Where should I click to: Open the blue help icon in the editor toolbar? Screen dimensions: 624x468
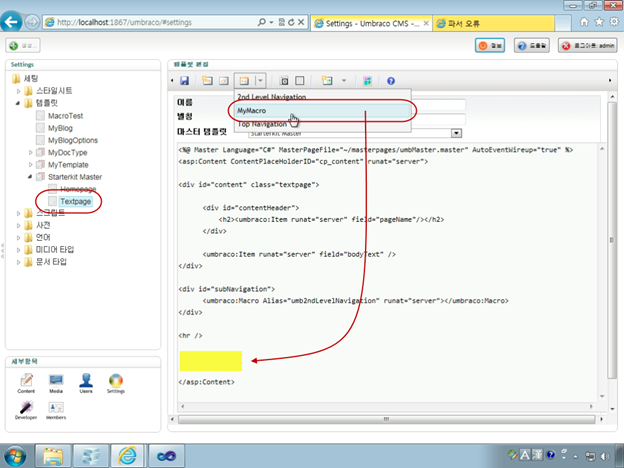(391, 81)
